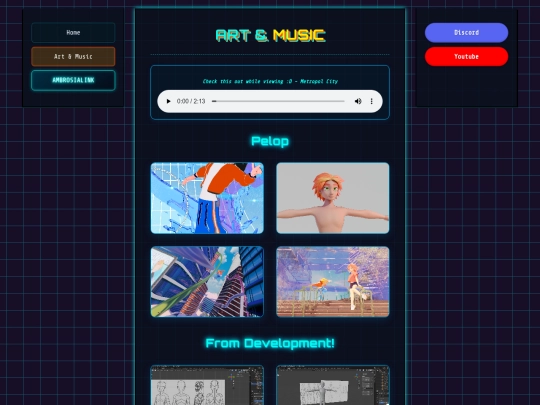Open the Youtube link
This screenshot has height=405, width=540.
coord(466,56)
